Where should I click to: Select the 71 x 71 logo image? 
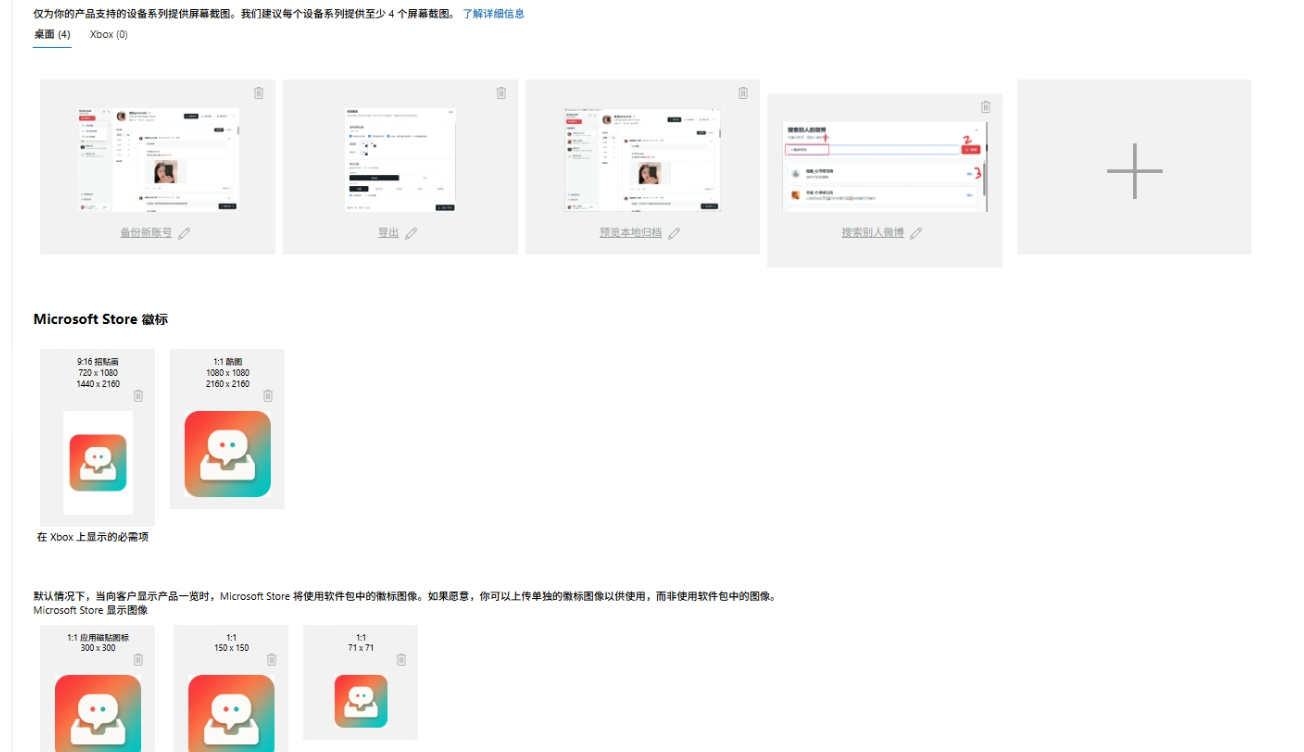(x=361, y=701)
